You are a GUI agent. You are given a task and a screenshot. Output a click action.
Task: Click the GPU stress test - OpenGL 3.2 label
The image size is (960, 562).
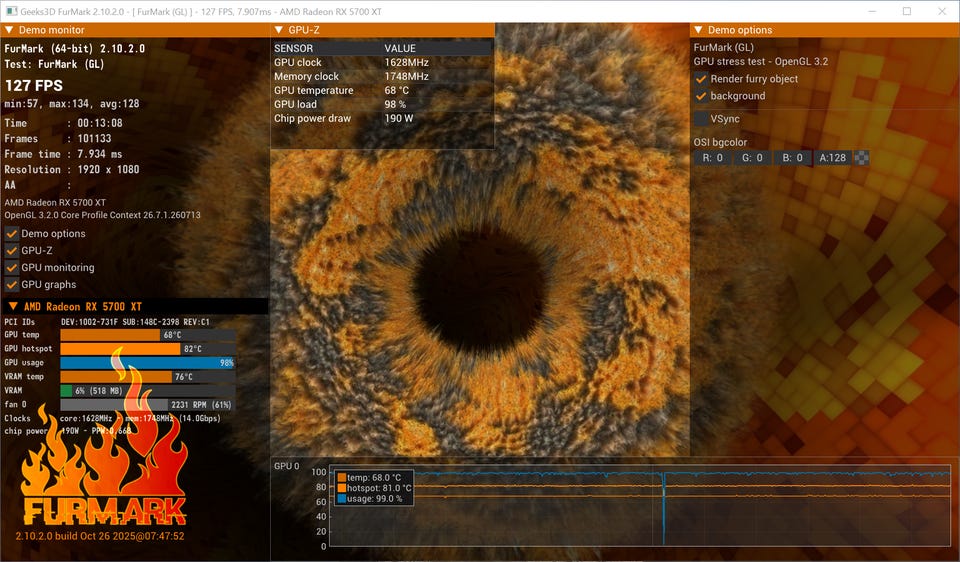pos(760,62)
